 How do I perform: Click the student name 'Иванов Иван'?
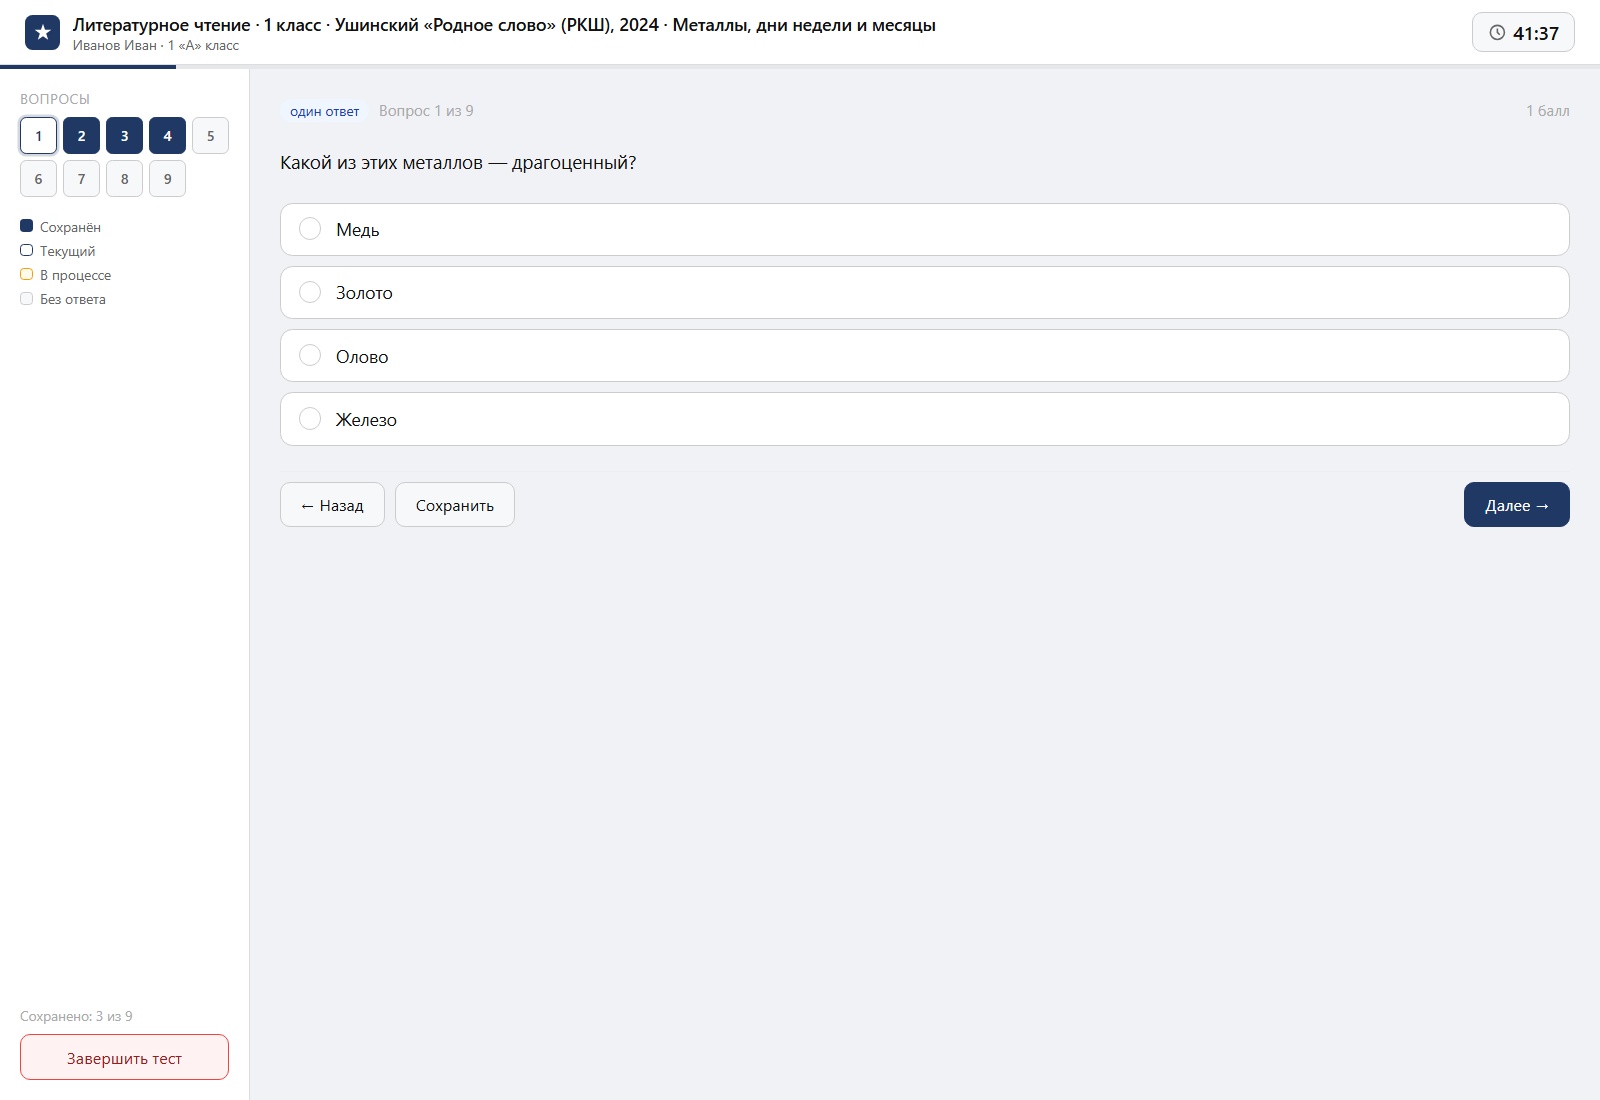[x=114, y=45]
